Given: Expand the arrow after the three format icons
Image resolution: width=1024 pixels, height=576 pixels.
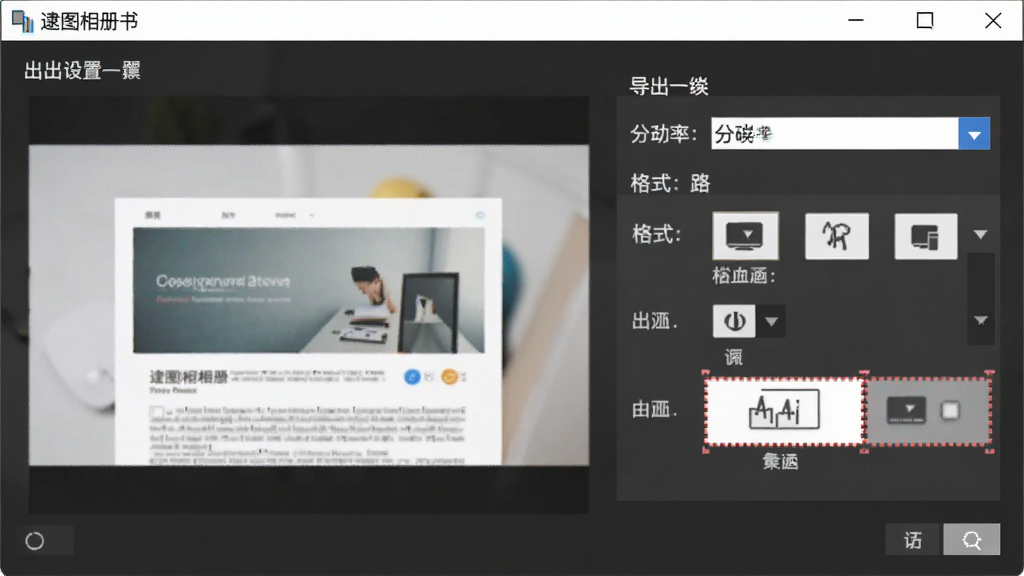Looking at the screenshot, I should pyautogui.click(x=980, y=234).
